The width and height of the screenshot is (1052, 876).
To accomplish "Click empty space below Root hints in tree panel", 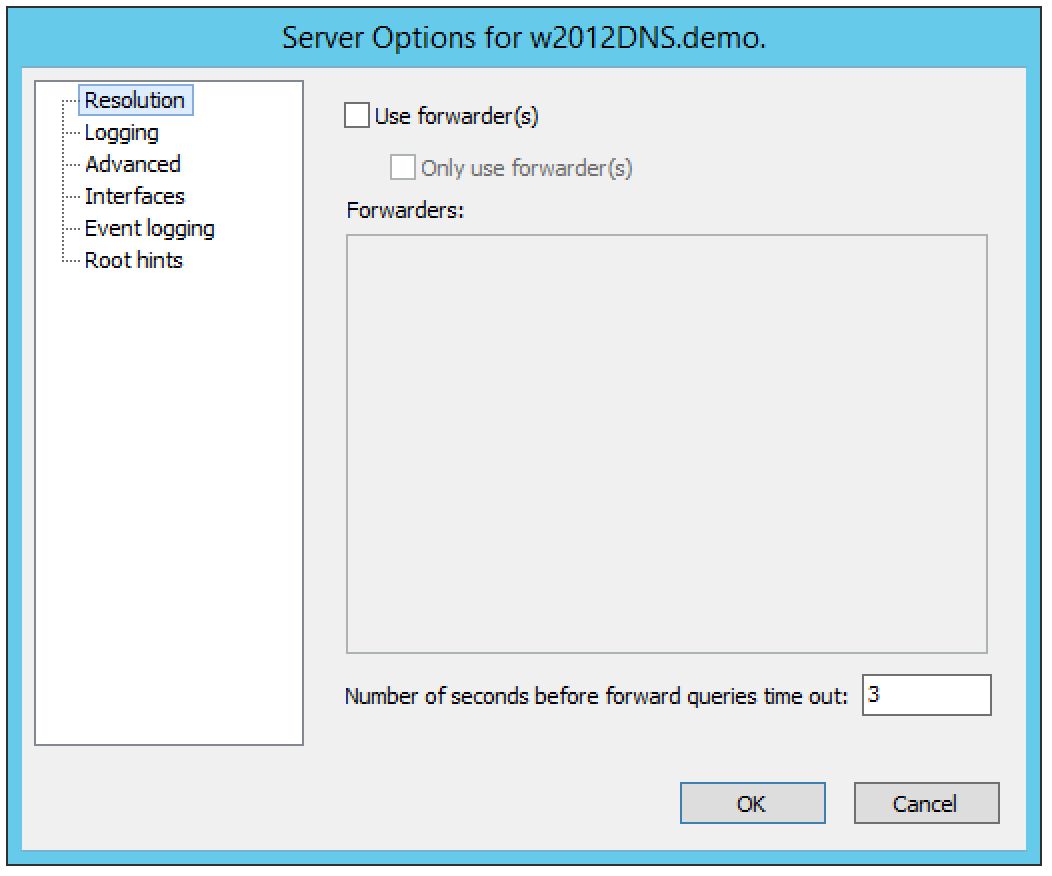I will click(168, 500).
